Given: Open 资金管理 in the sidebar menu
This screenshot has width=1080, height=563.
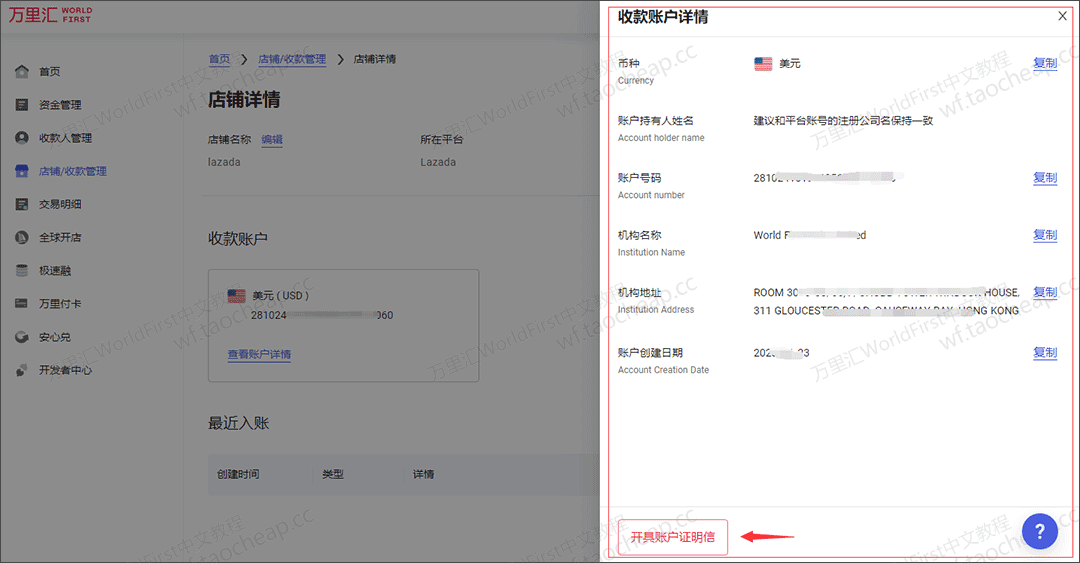Looking at the screenshot, I should pyautogui.click(x=60, y=105).
